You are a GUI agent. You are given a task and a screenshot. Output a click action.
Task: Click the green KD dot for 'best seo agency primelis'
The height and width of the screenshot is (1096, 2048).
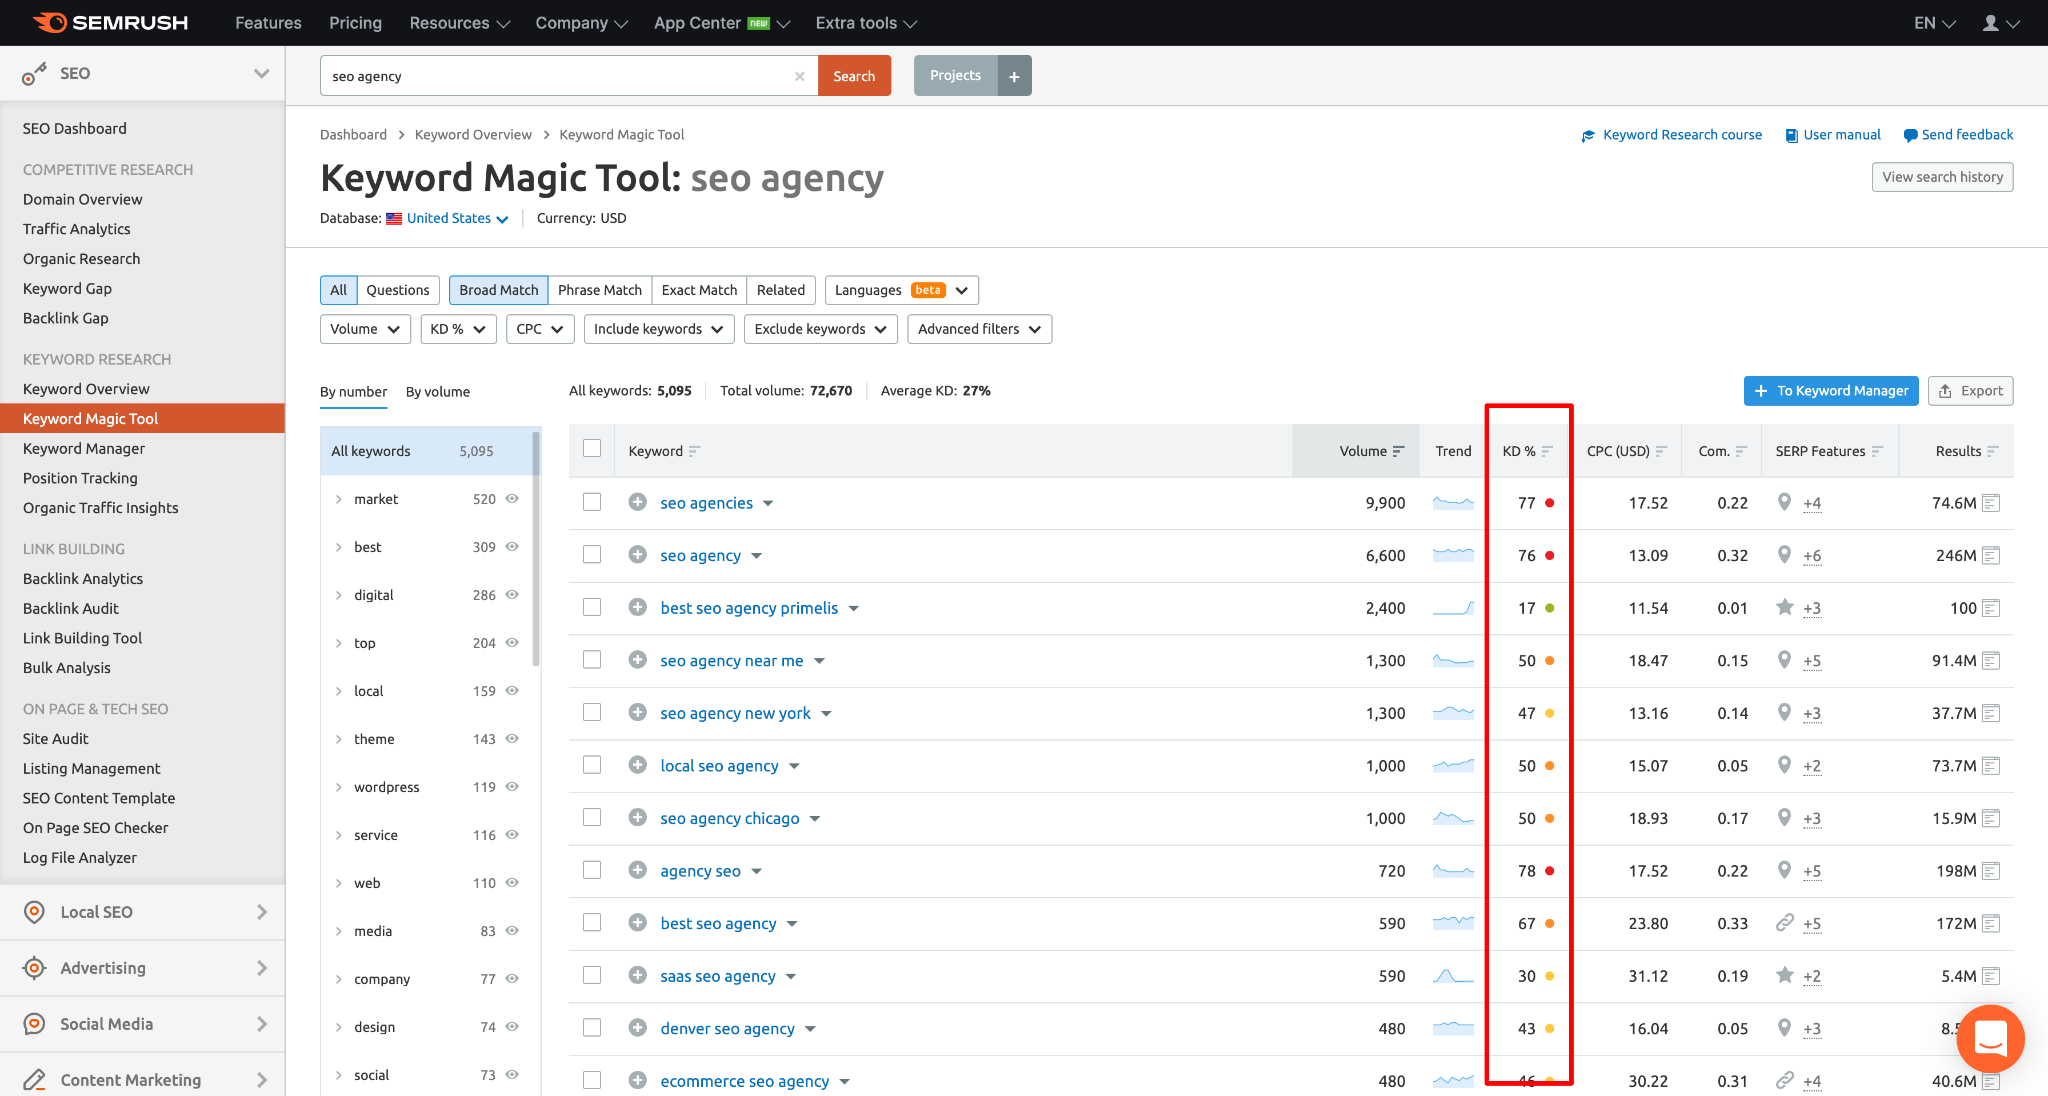(x=1549, y=608)
